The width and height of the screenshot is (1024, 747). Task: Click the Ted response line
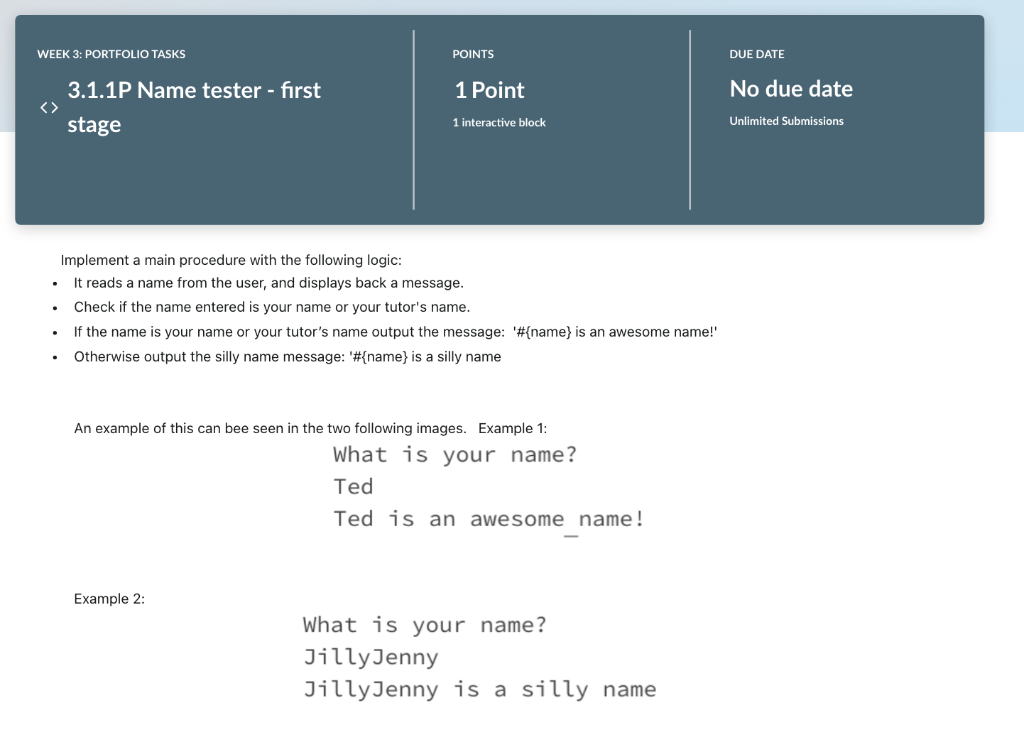point(352,487)
